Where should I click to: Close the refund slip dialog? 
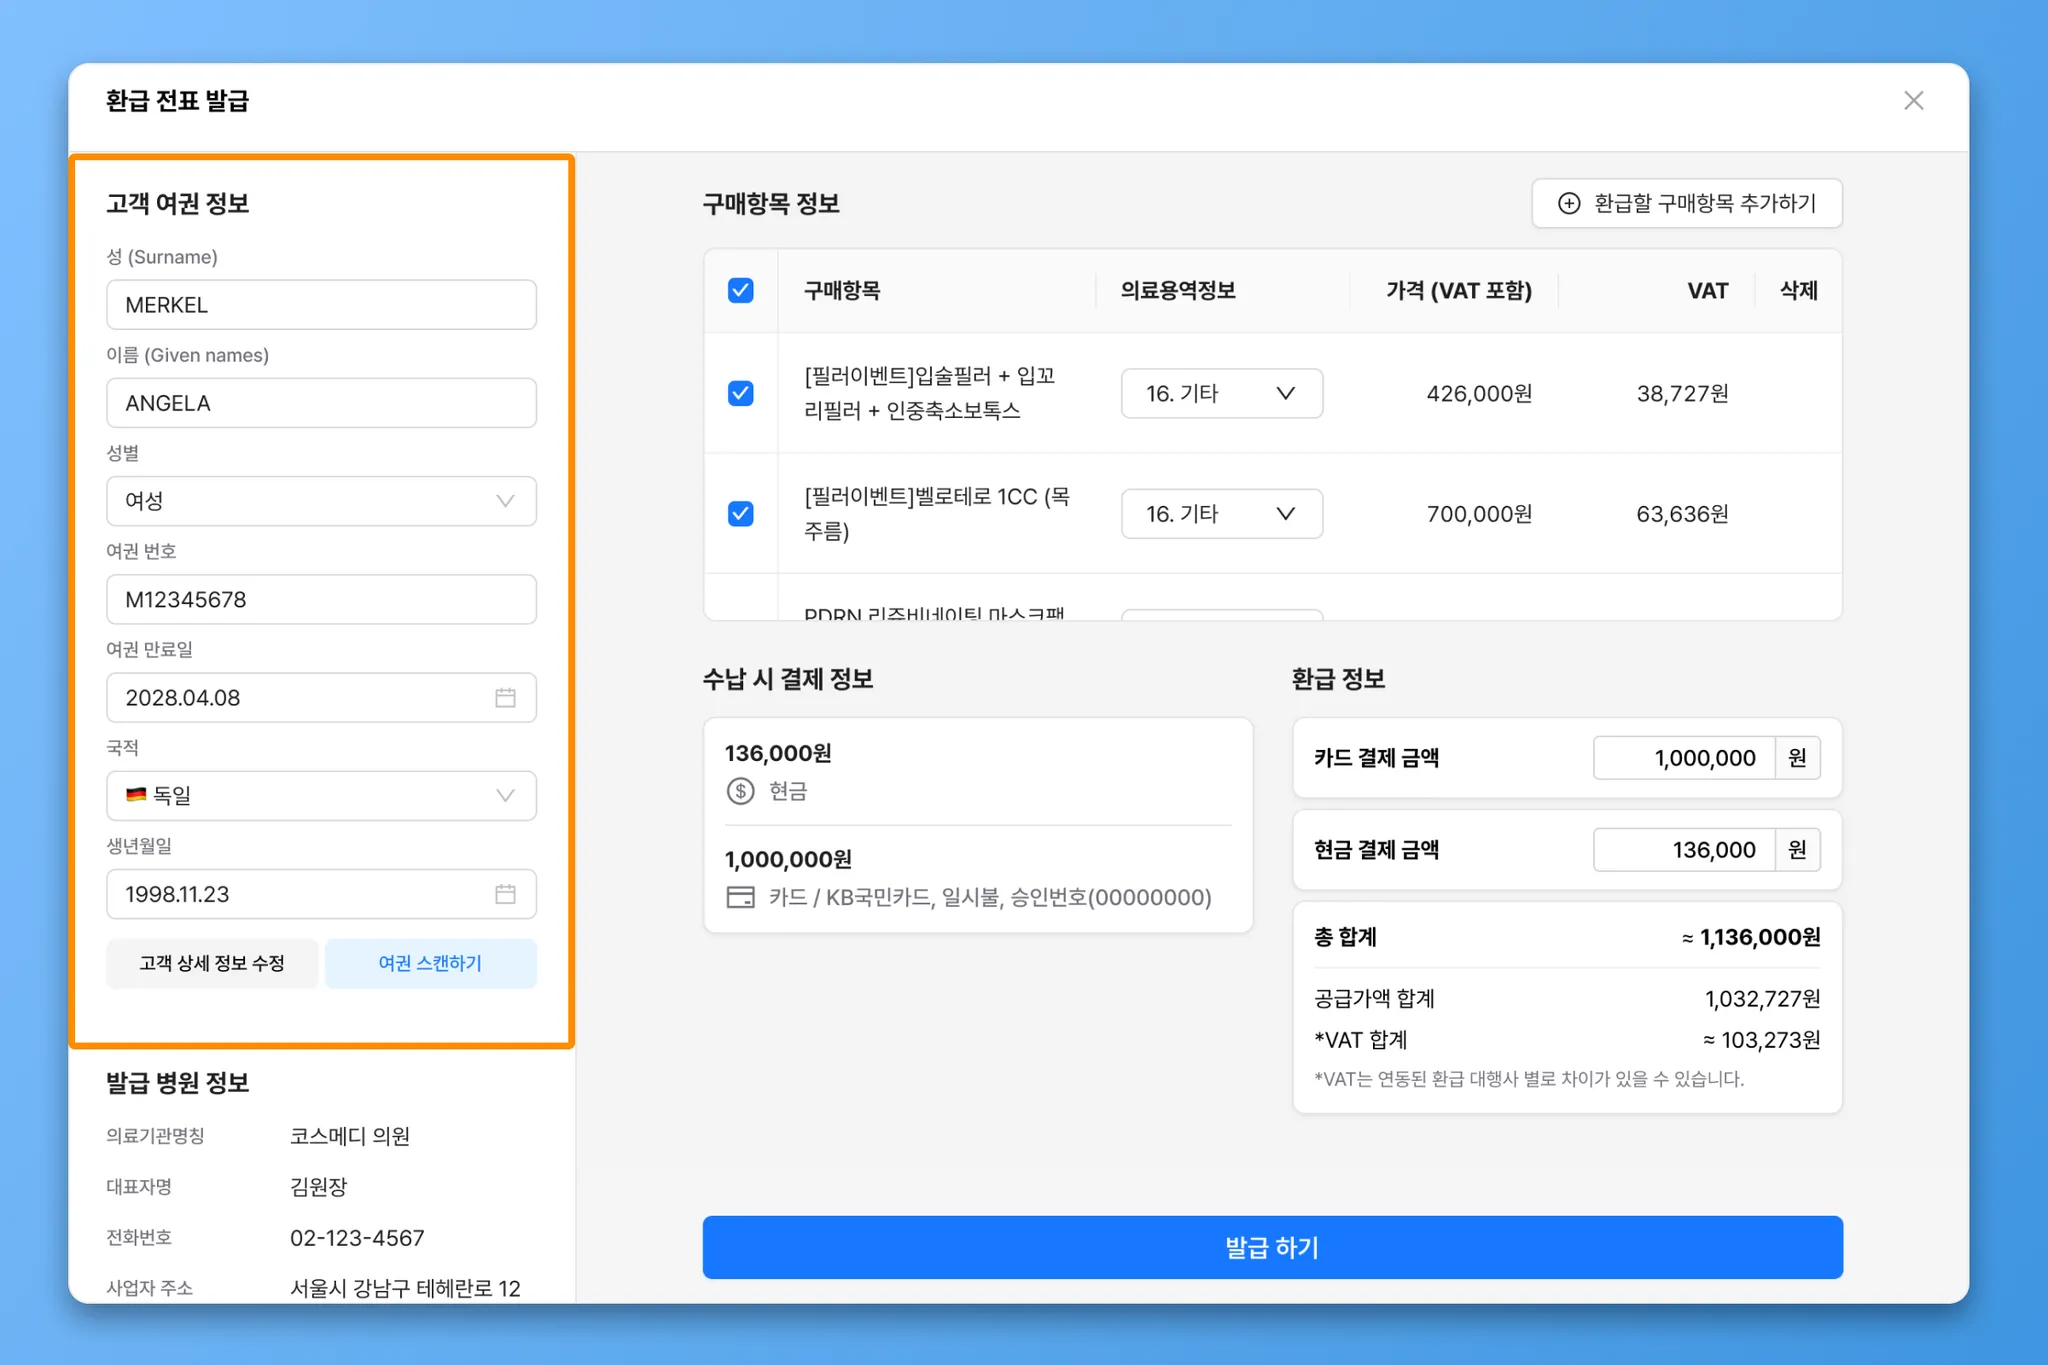click(1913, 101)
